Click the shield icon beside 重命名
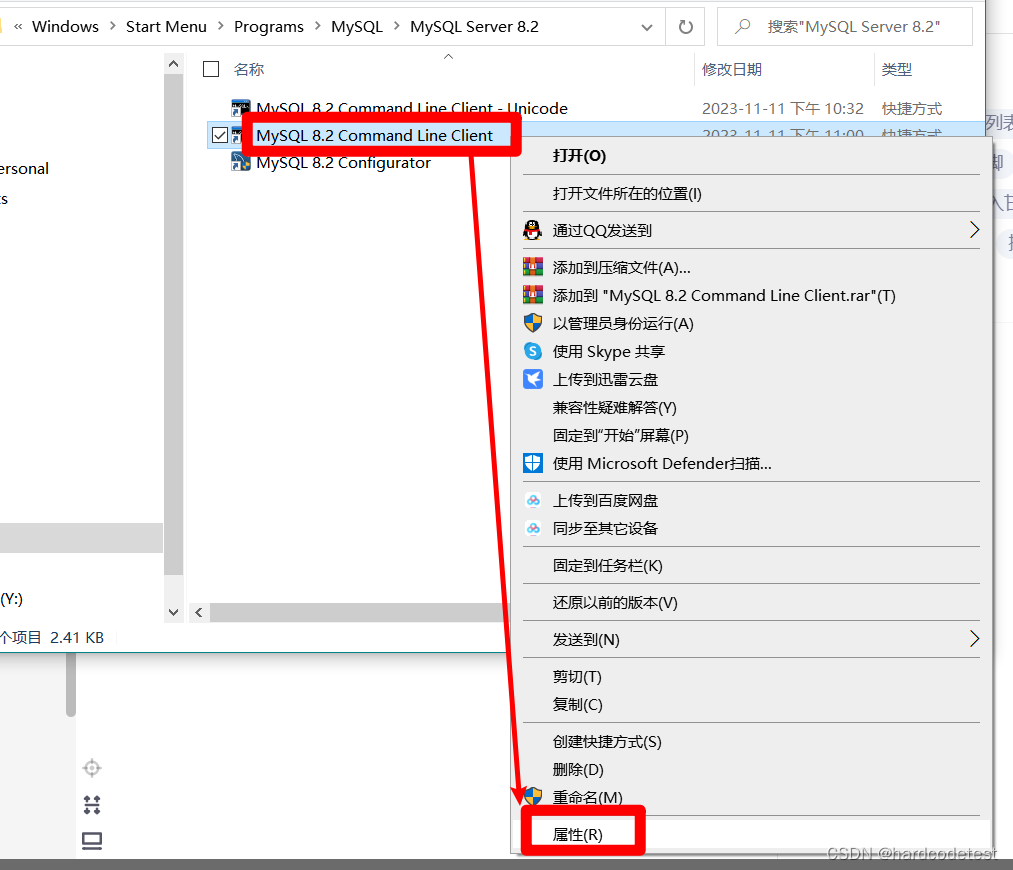1013x870 pixels. tap(532, 796)
